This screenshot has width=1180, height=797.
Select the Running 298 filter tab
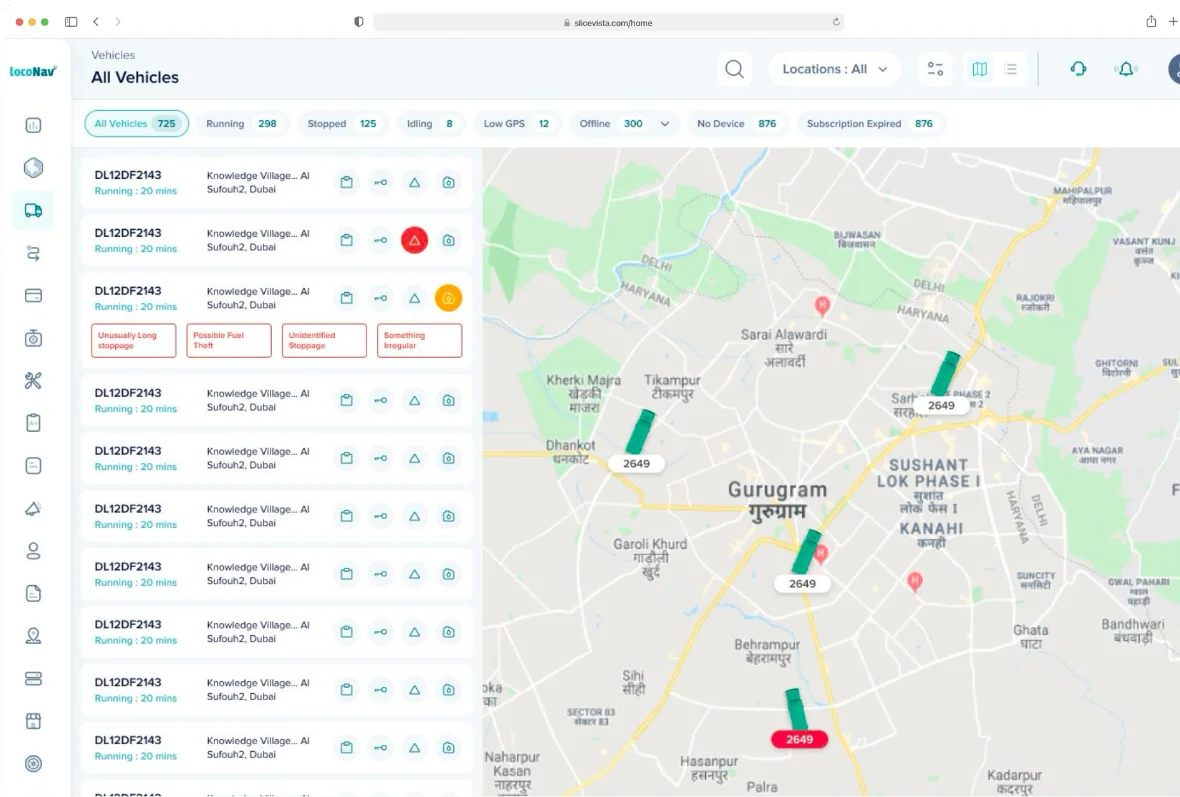[x=241, y=124]
